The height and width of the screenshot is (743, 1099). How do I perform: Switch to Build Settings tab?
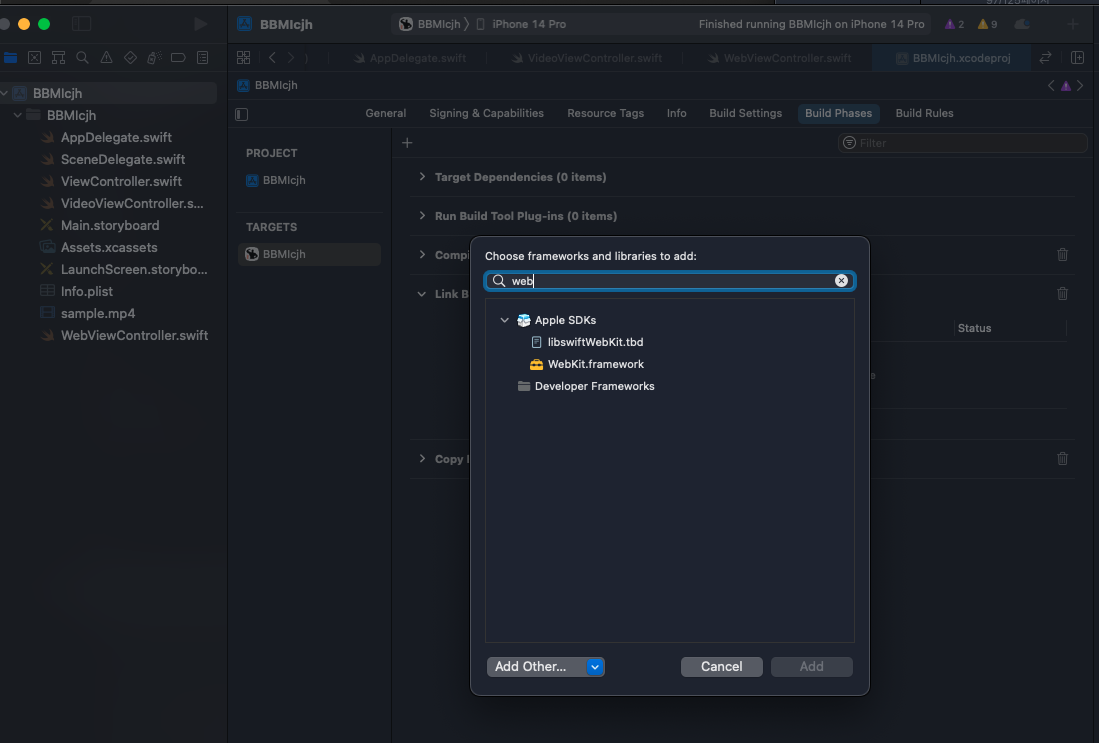pos(746,113)
